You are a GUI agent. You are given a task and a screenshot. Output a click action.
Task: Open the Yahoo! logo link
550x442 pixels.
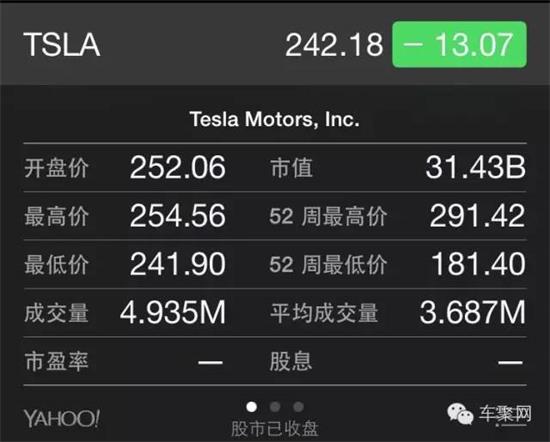tap(62, 418)
